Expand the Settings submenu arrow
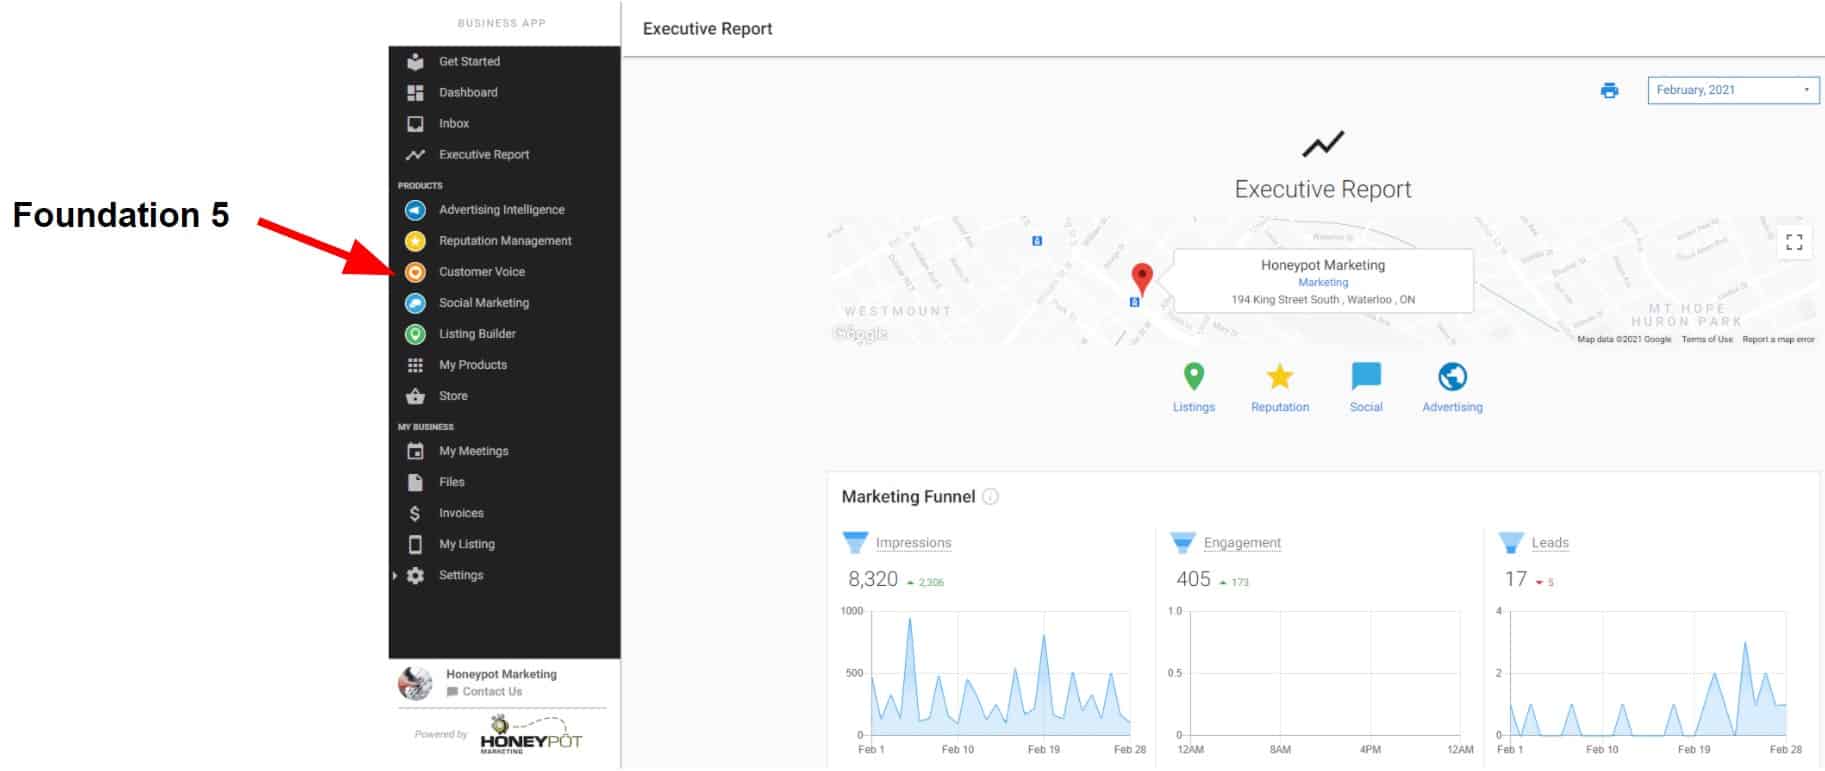The width and height of the screenshot is (1825, 771). click(x=395, y=575)
